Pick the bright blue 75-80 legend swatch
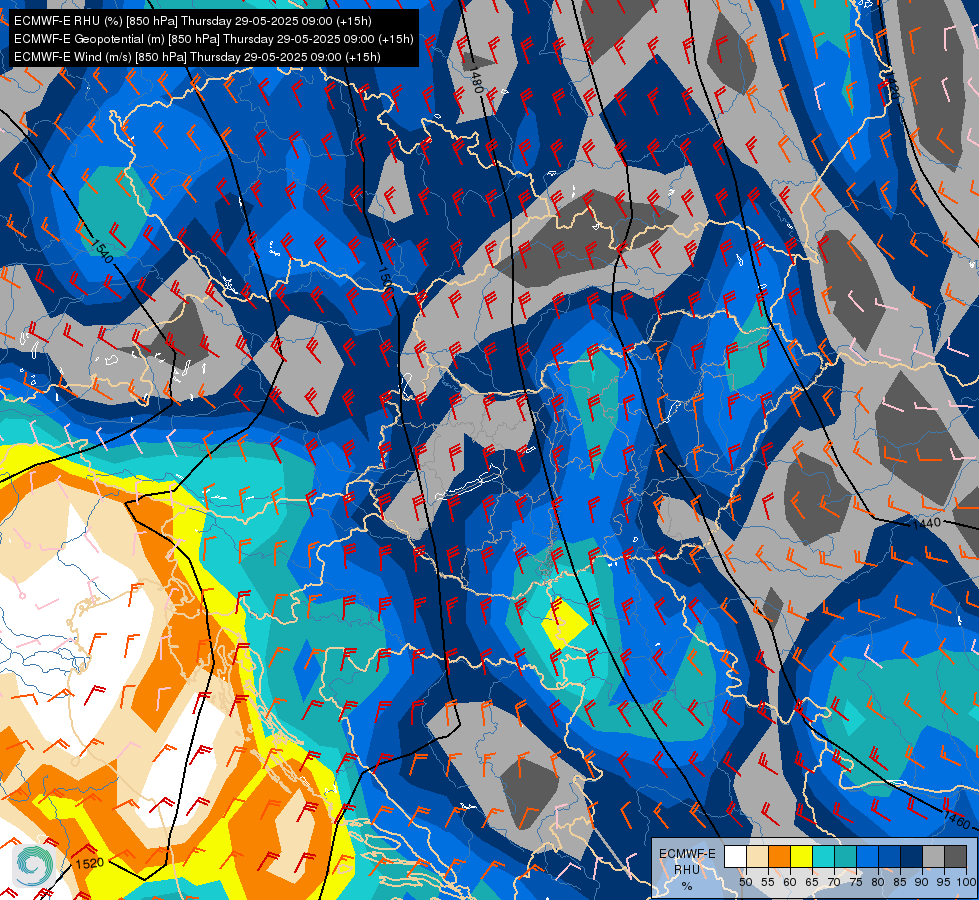 click(x=867, y=856)
